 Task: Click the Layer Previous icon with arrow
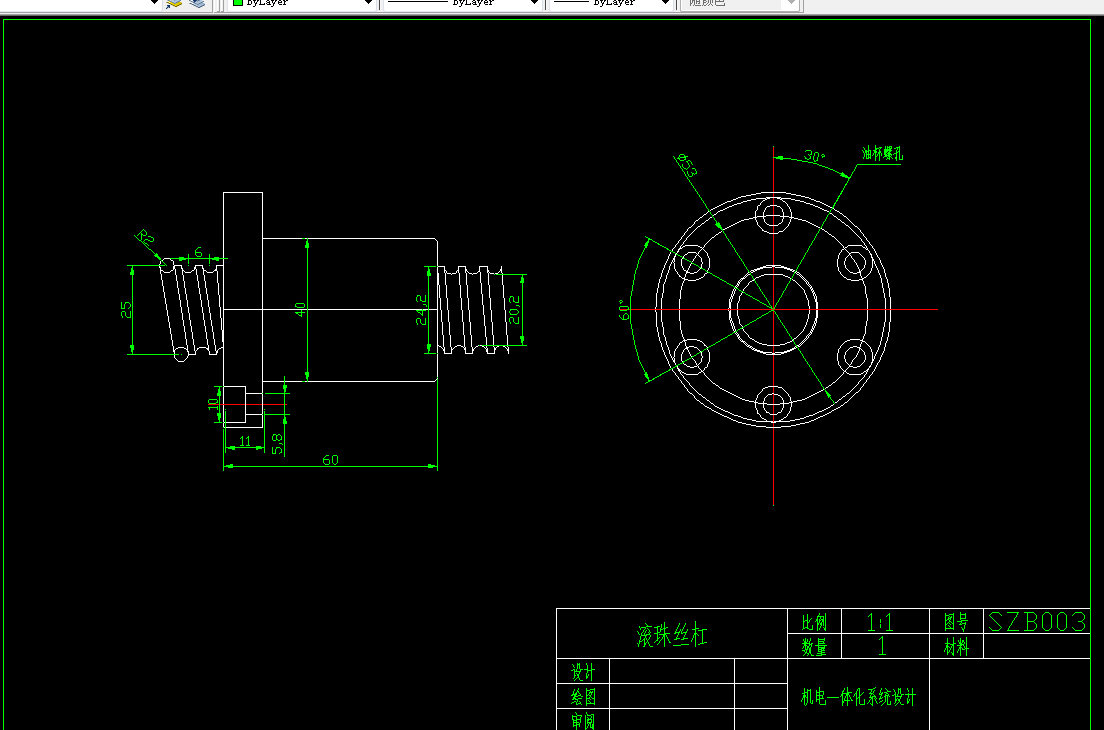pos(174,4)
